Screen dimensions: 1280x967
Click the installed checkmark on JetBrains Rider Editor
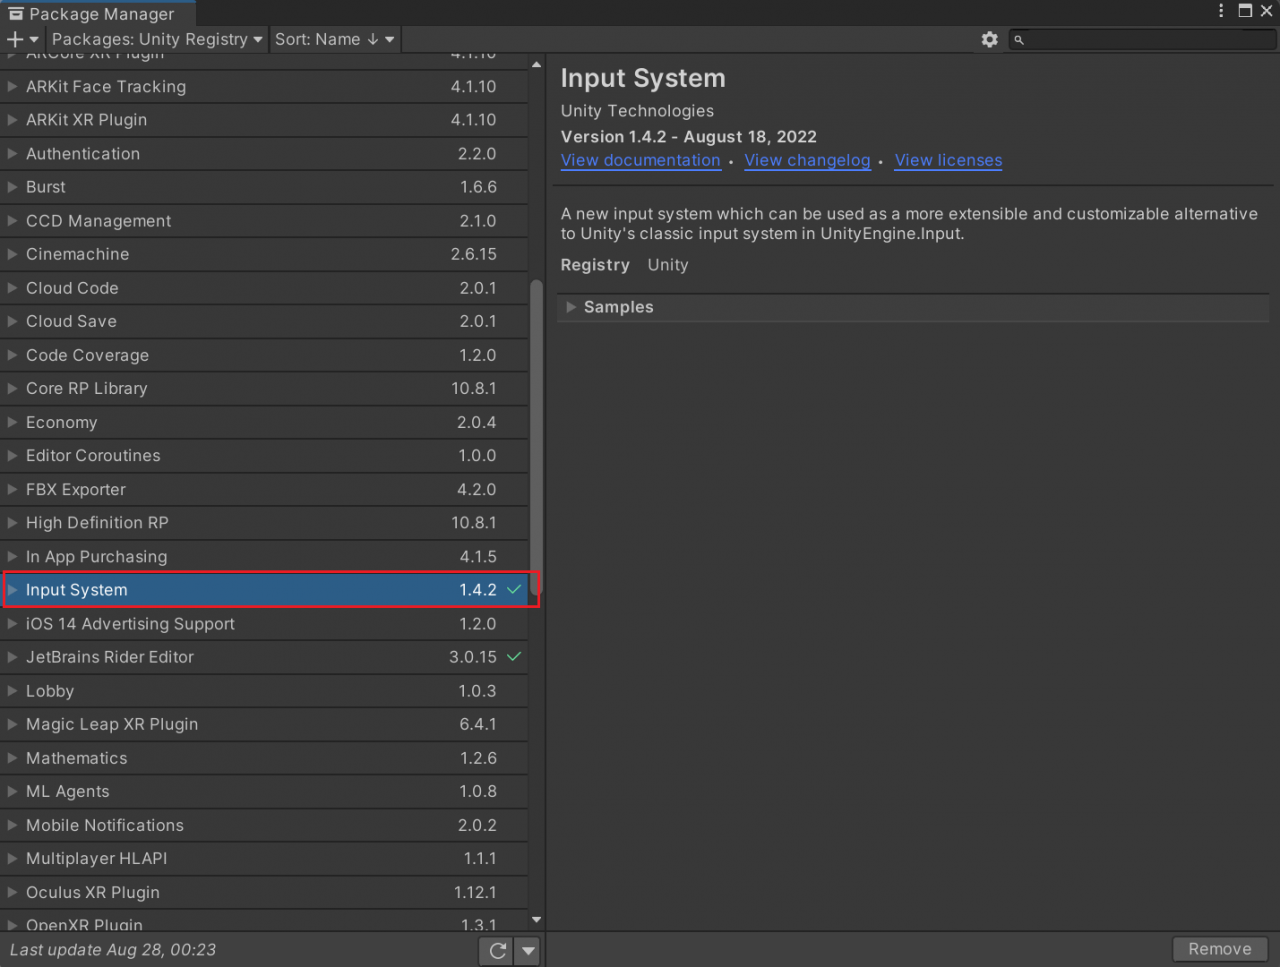coord(514,657)
